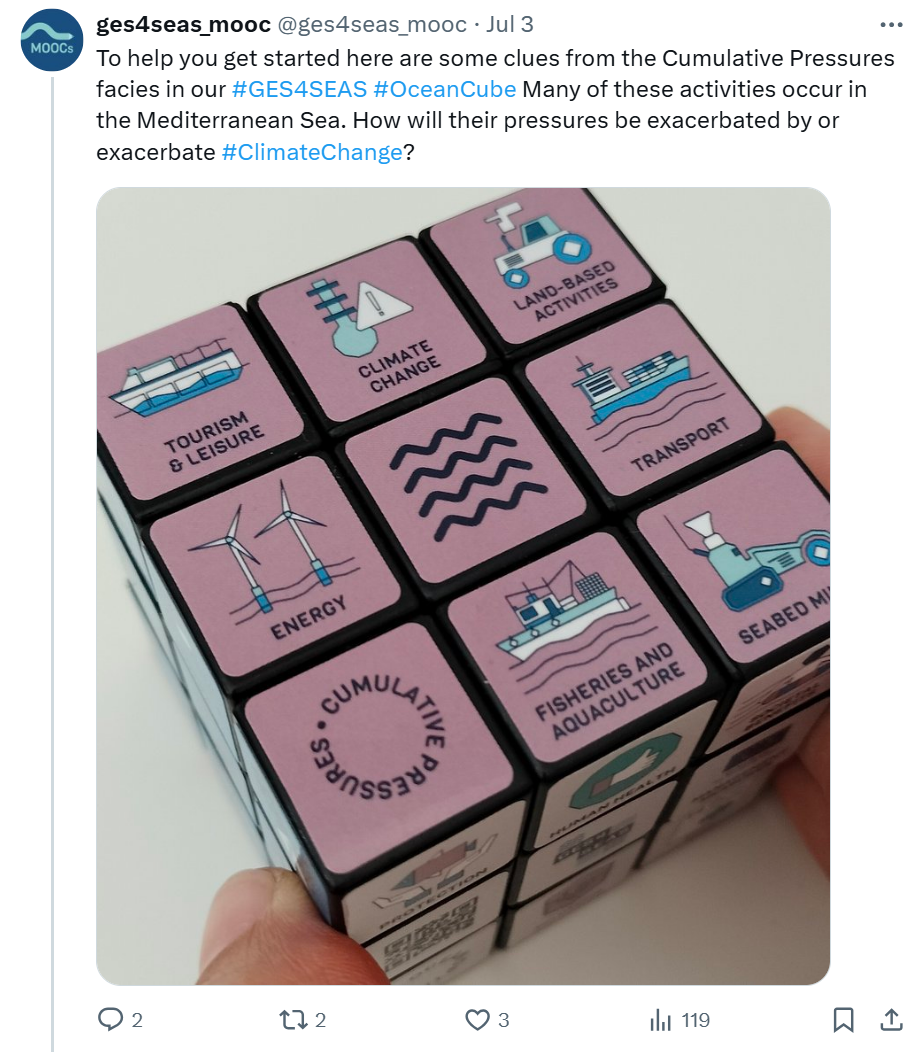Open the share upload icon
922x1052 pixels.
[890, 1020]
